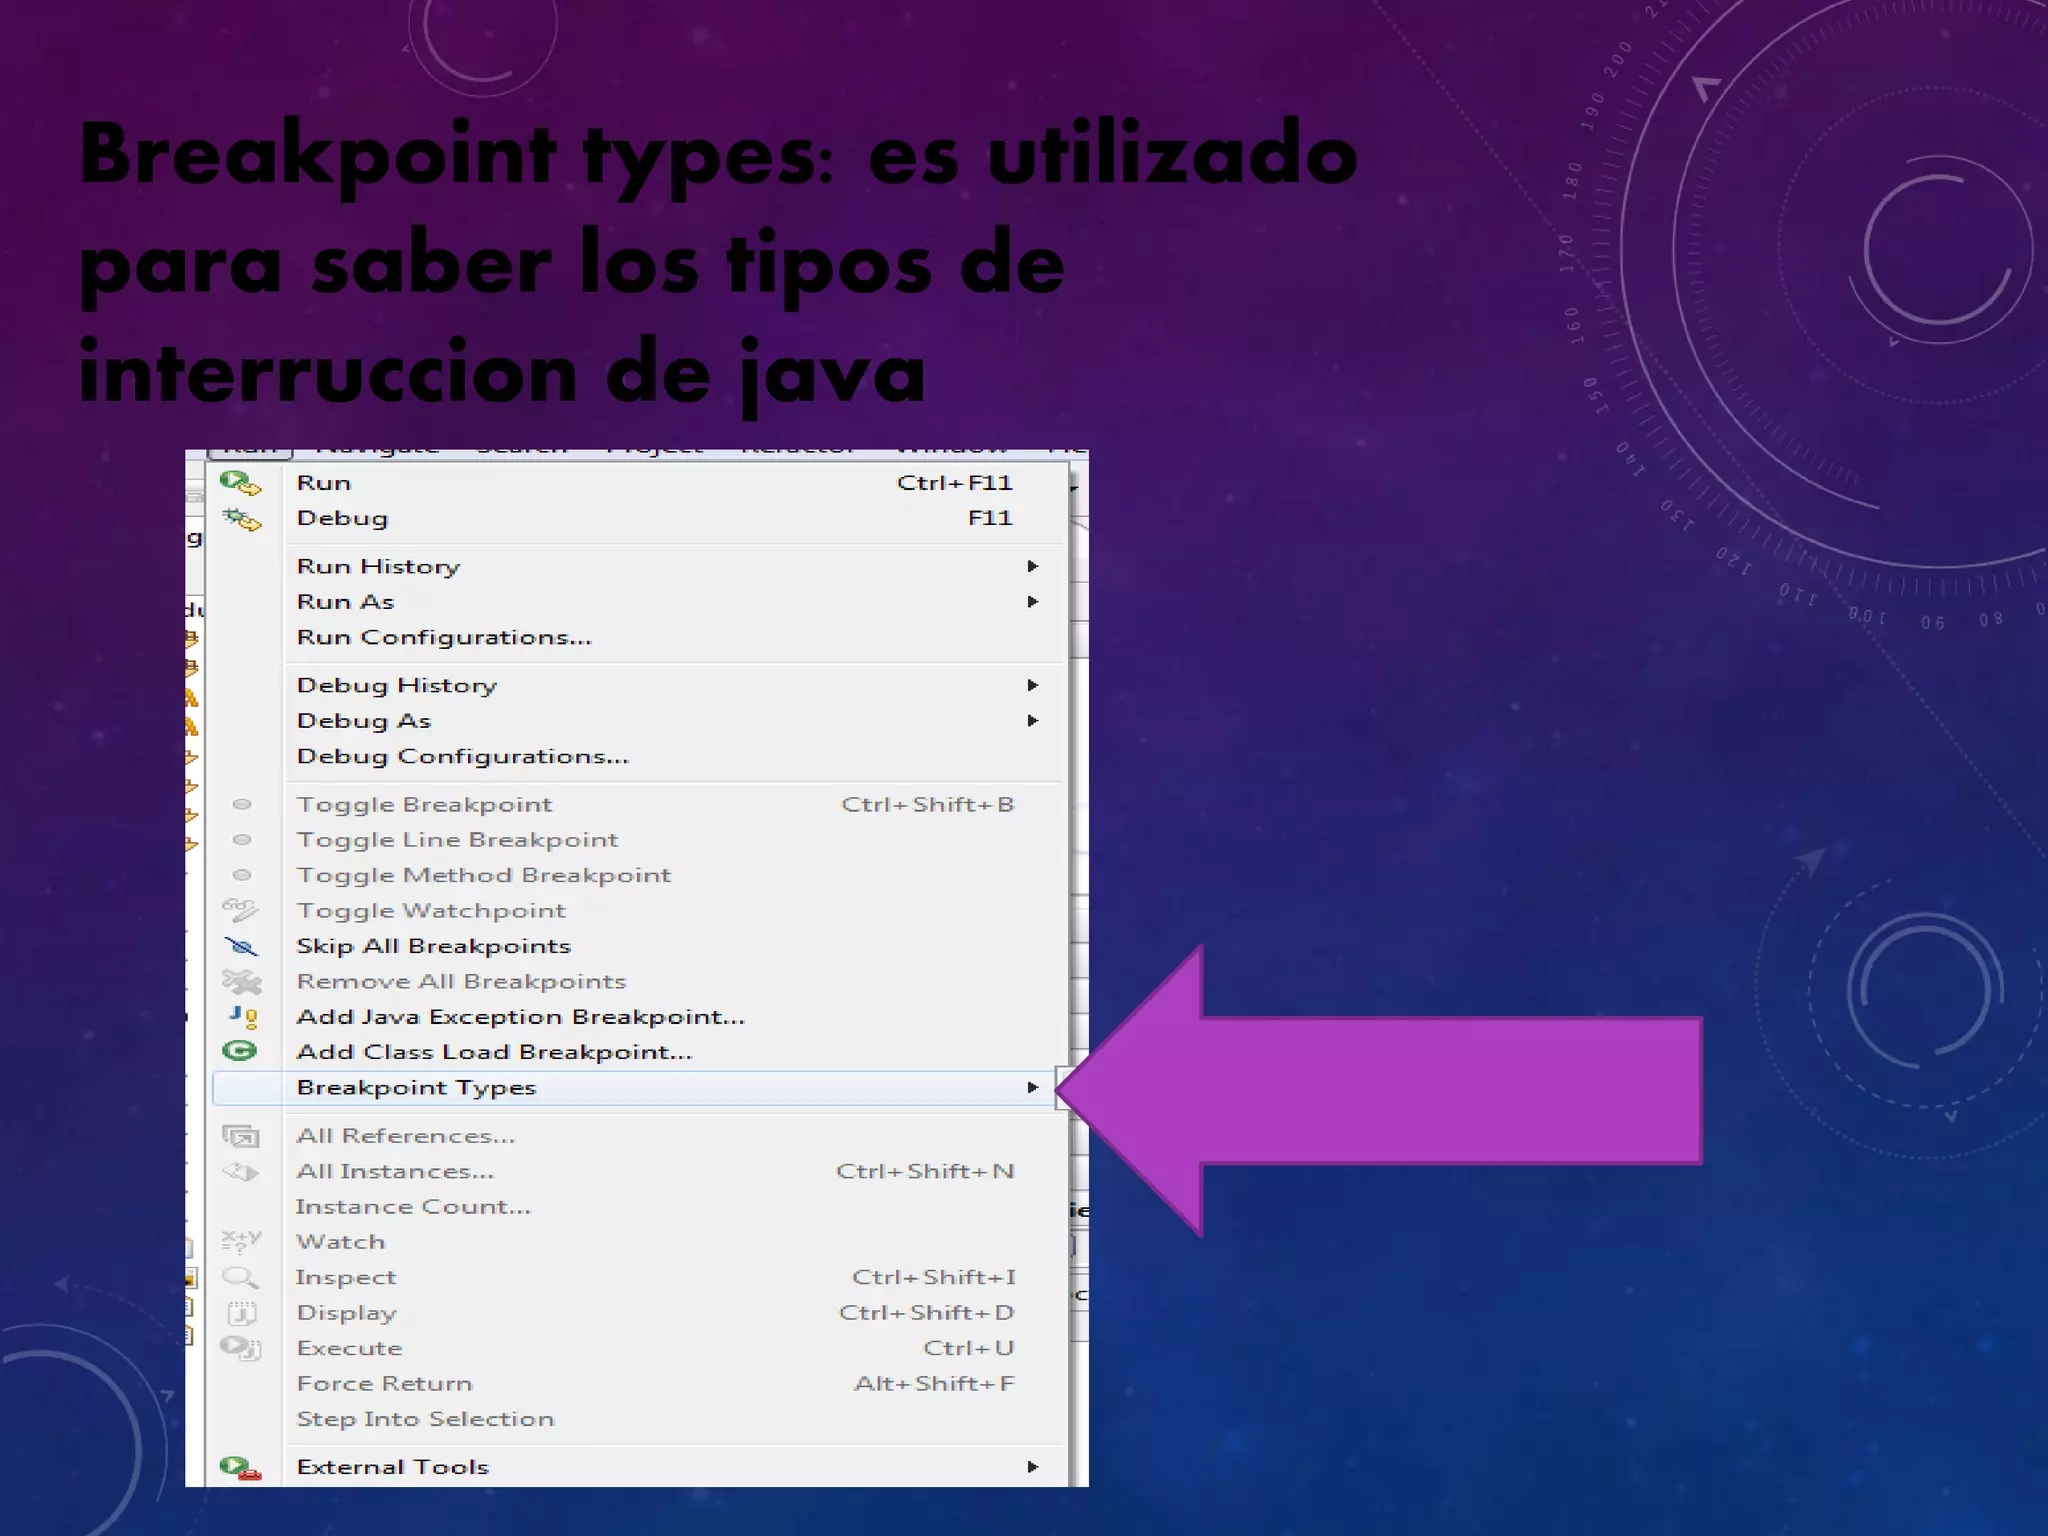The height and width of the screenshot is (1536, 2048).
Task: Click the Toggle Watchpoint glasses icon
Action: point(240,910)
